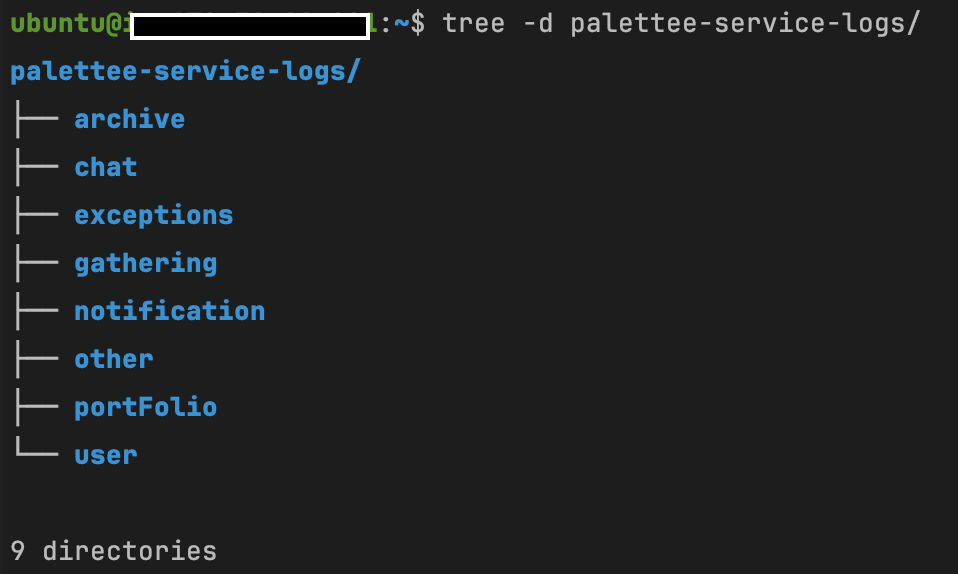Select the other directory entry
Viewport: 958px width, 574px height.
(x=114, y=359)
